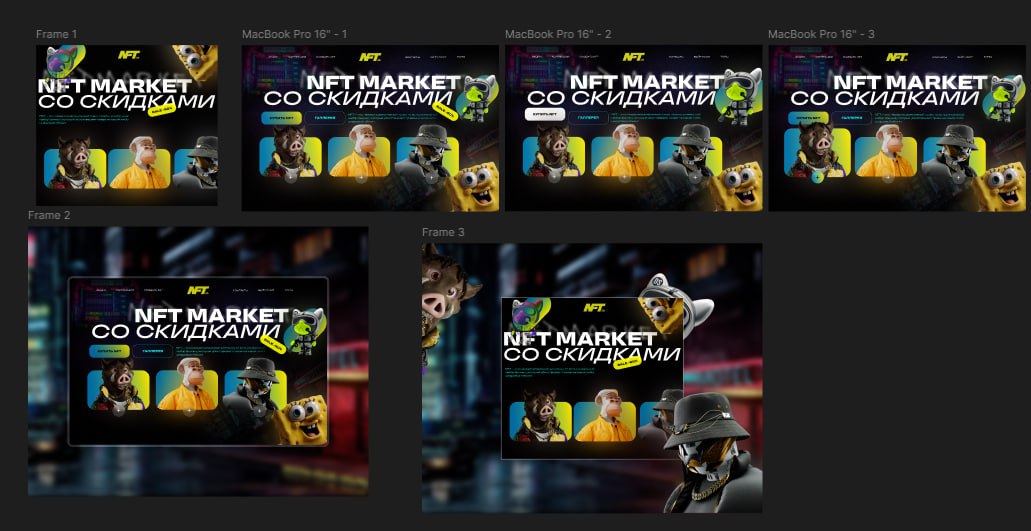Screen dimensions: 1031x531
Task: Select green-faced cat astronaut in MacBook Pro 16" - 1
Action: click(x=476, y=97)
